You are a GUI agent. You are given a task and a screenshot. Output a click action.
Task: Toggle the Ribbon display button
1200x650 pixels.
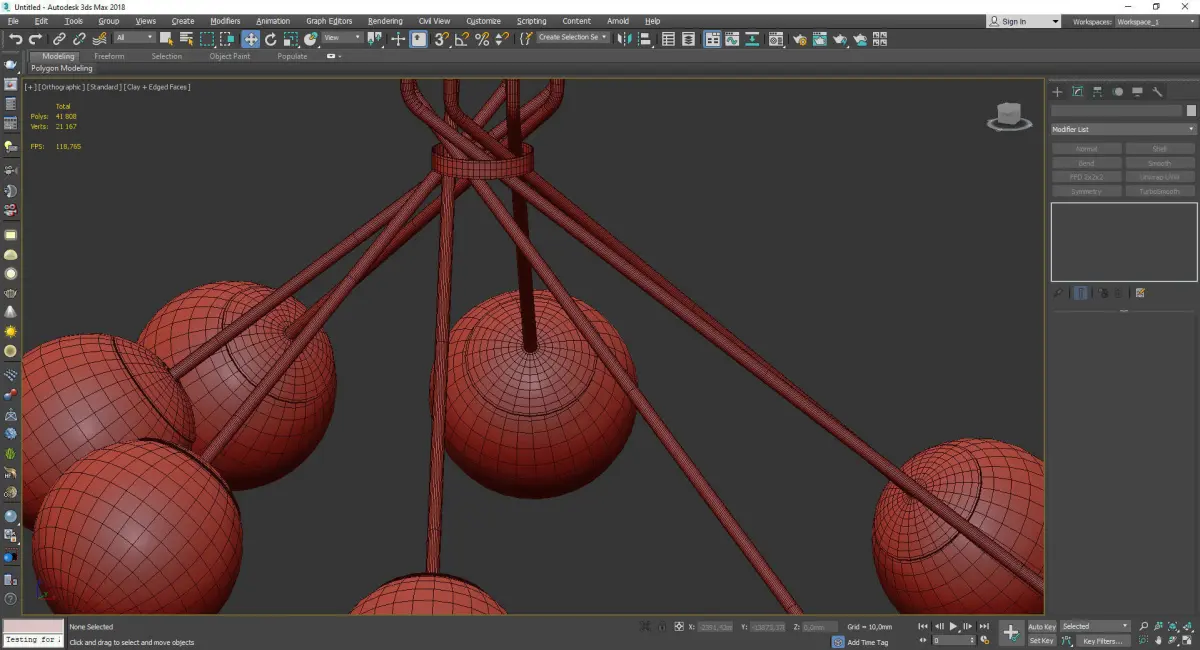pyautogui.click(x=711, y=39)
